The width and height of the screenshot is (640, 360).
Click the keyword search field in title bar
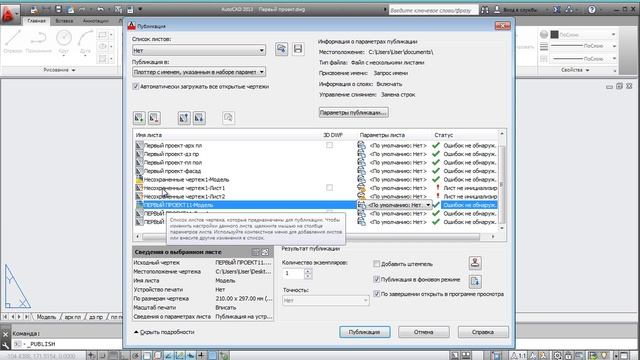pos(433,10)
